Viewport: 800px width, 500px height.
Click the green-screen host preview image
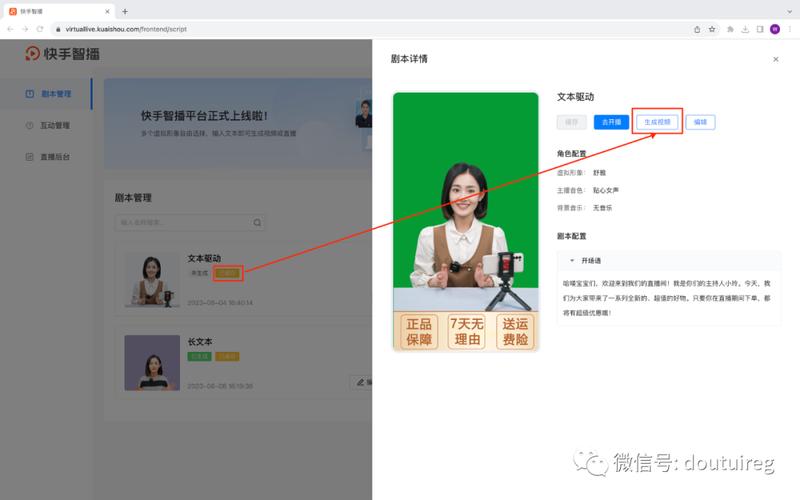tap(465, 222)
